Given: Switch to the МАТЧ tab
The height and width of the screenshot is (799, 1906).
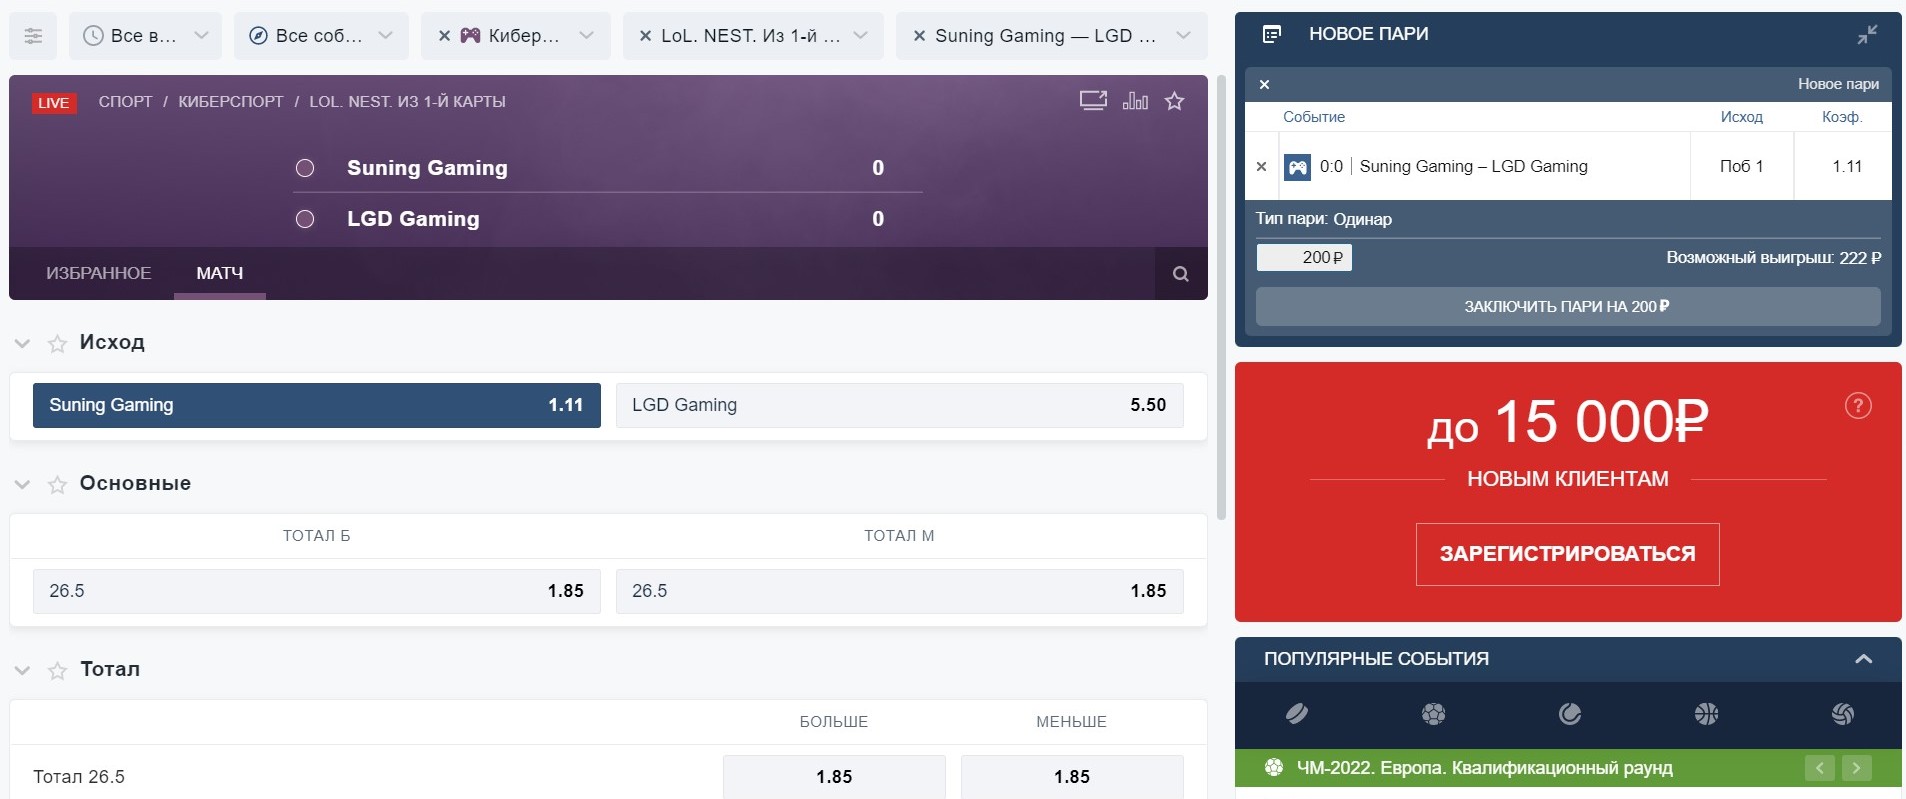Looking at the screenshot, I should [x=220, y=273].
